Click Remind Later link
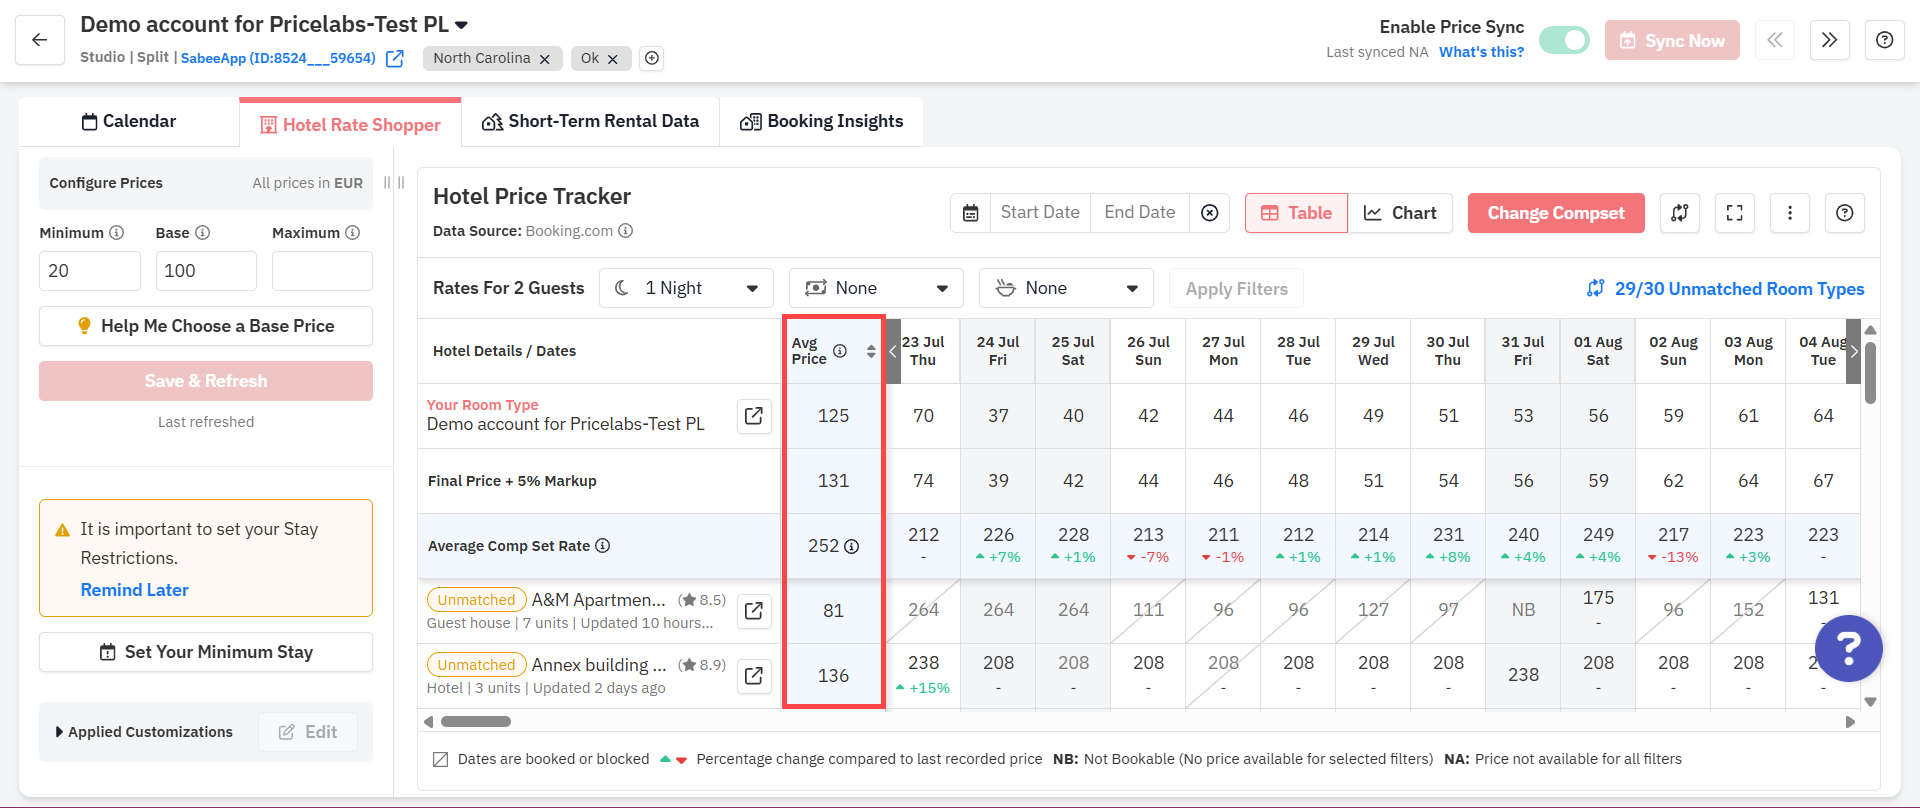1920x808 pixels. point(134,590)
